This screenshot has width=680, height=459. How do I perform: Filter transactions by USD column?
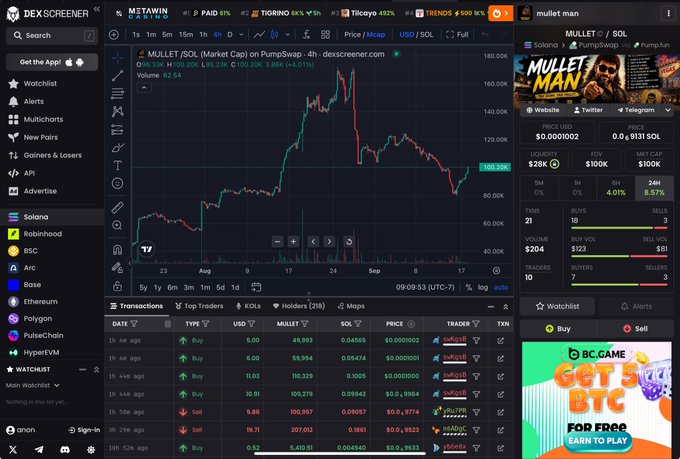(x=252, y=324)
